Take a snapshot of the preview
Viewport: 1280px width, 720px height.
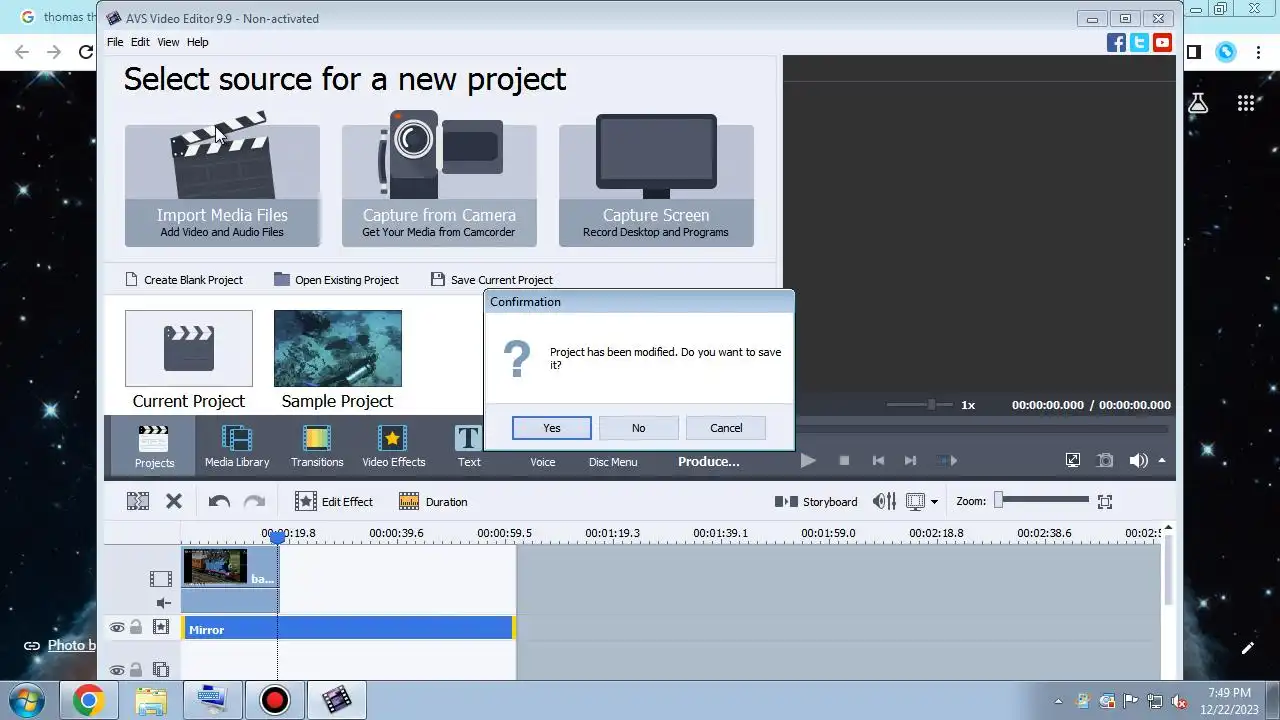[x=1105, y=460]
